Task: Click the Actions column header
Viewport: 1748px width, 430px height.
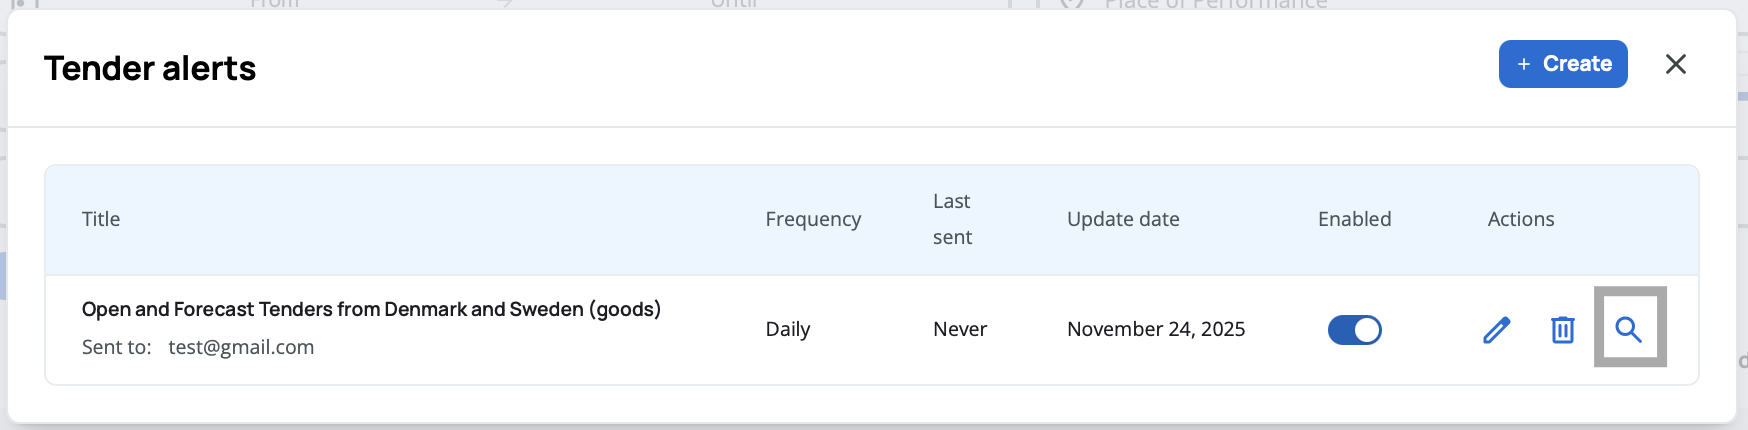Action: [1520, 219]
